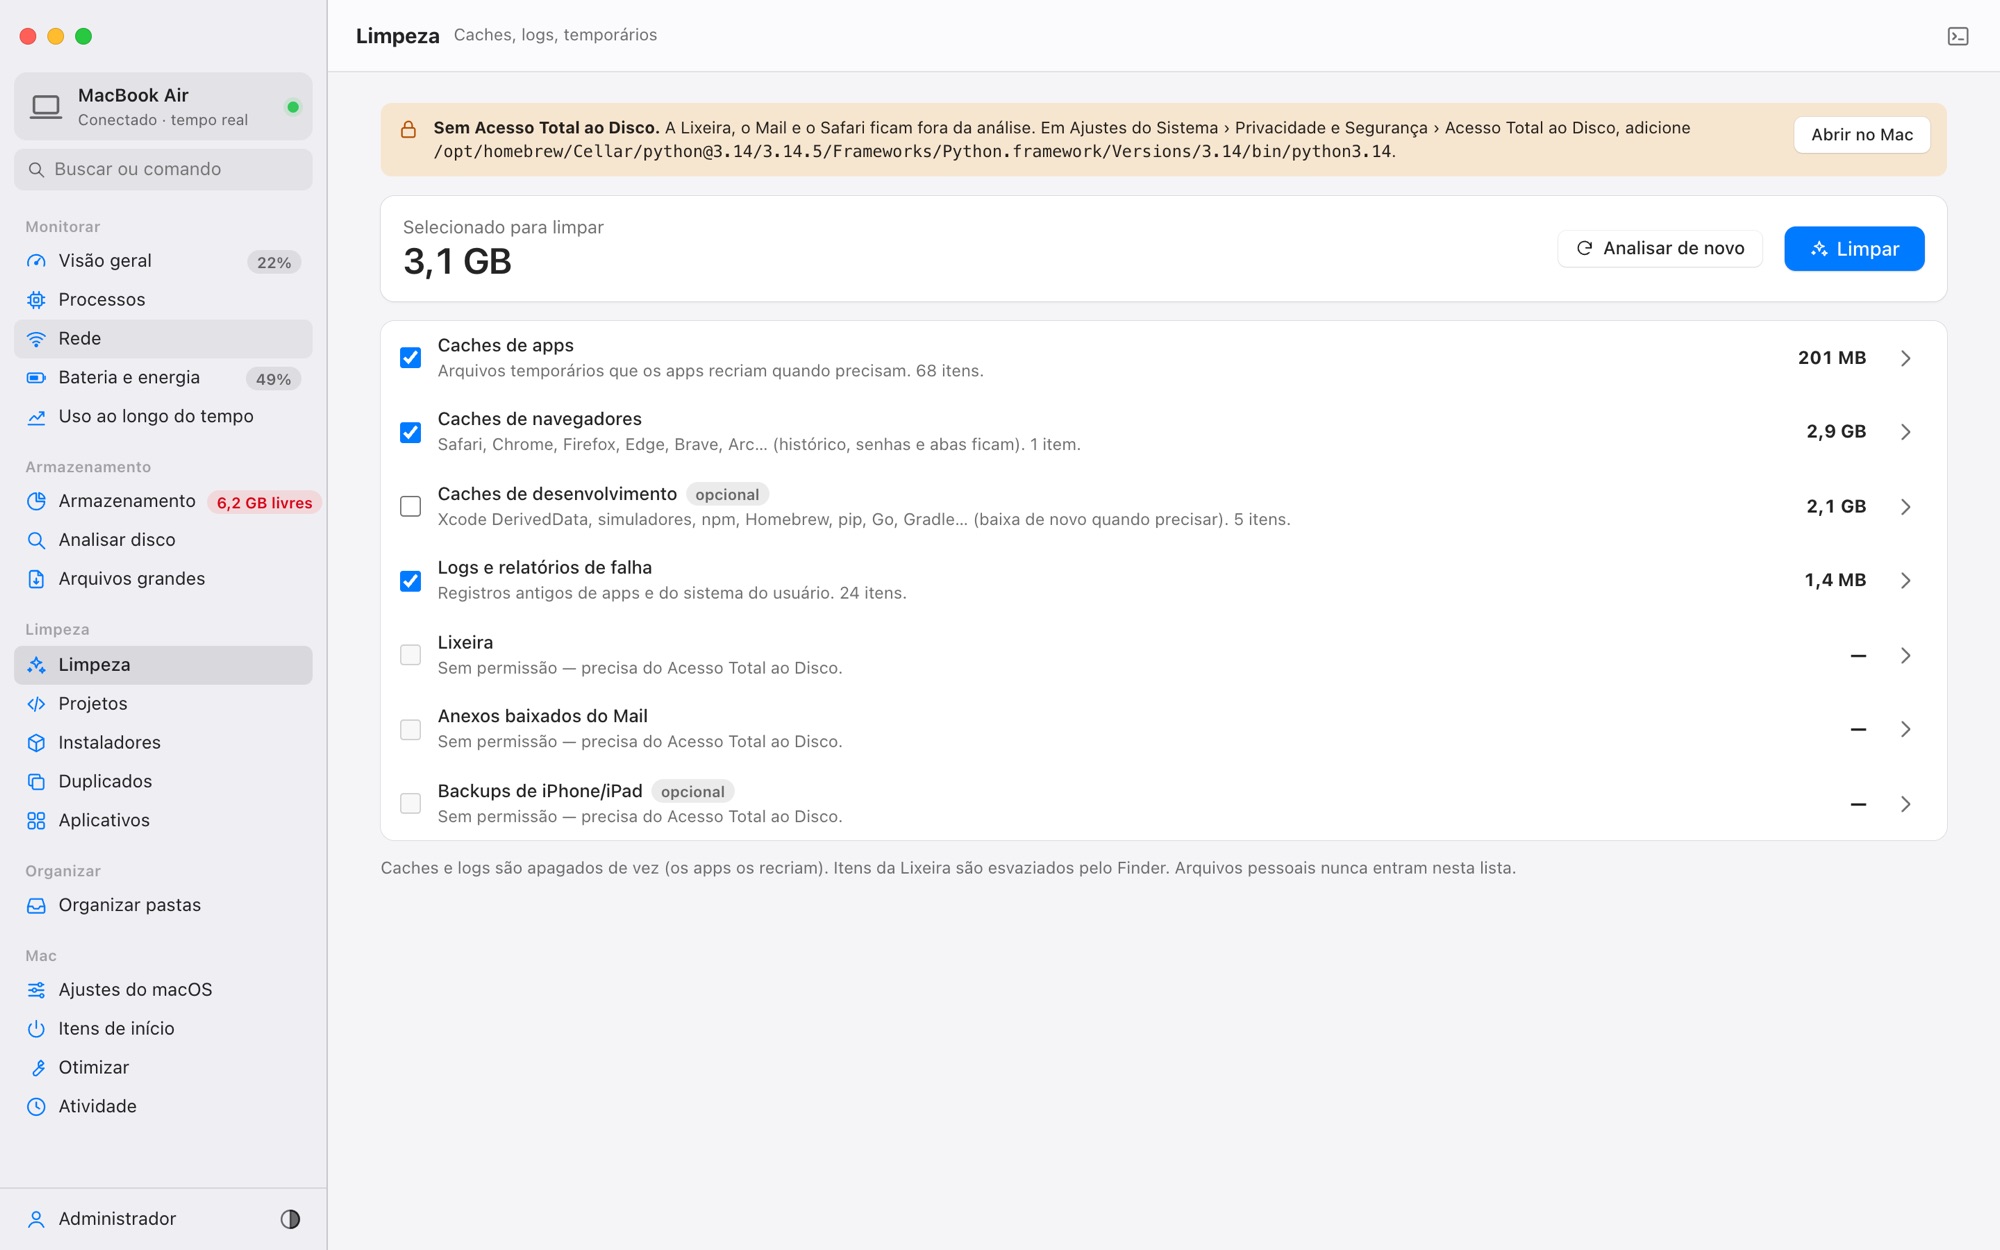Expand the Caches de desenvolvimento chevron
Screen dimensions: 2000x1250
(1906, 507)
